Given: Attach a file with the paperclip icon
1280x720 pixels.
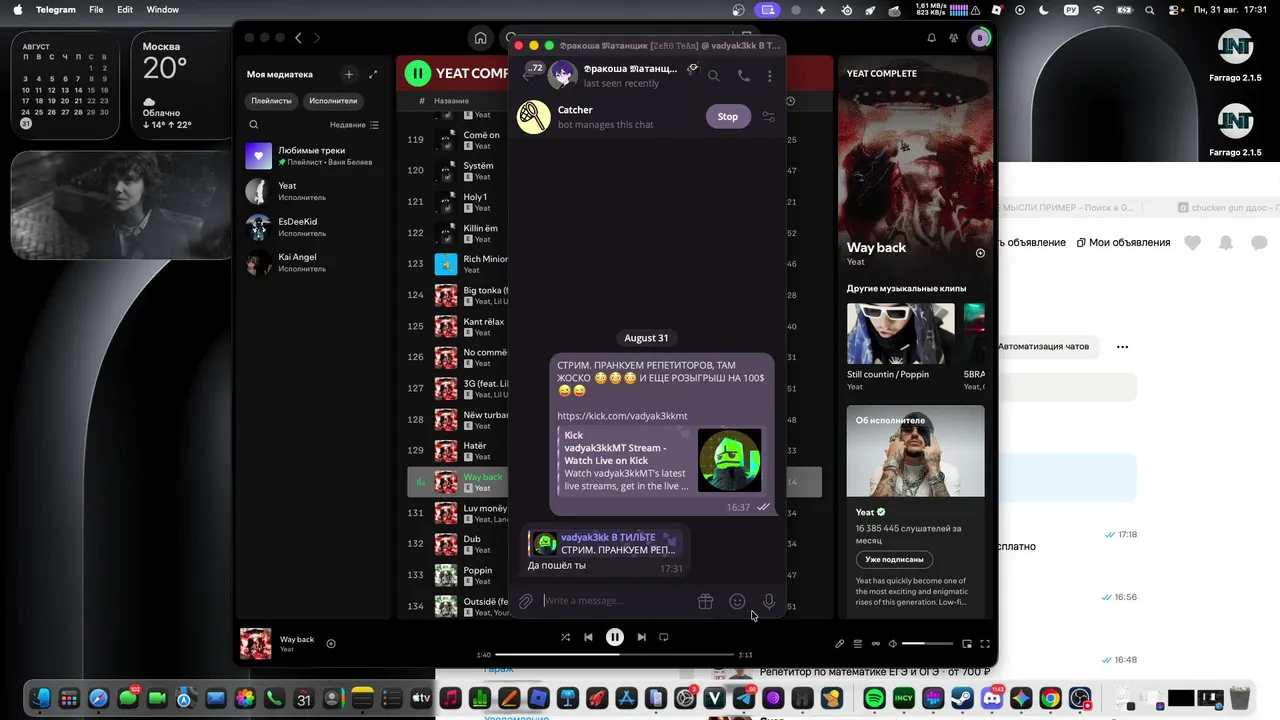Looking at the screenshot, I should click(x=526, y=601).
